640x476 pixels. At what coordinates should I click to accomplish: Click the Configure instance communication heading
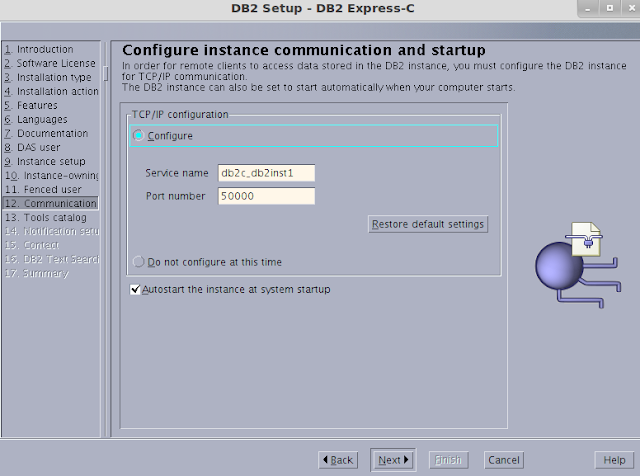304,50
